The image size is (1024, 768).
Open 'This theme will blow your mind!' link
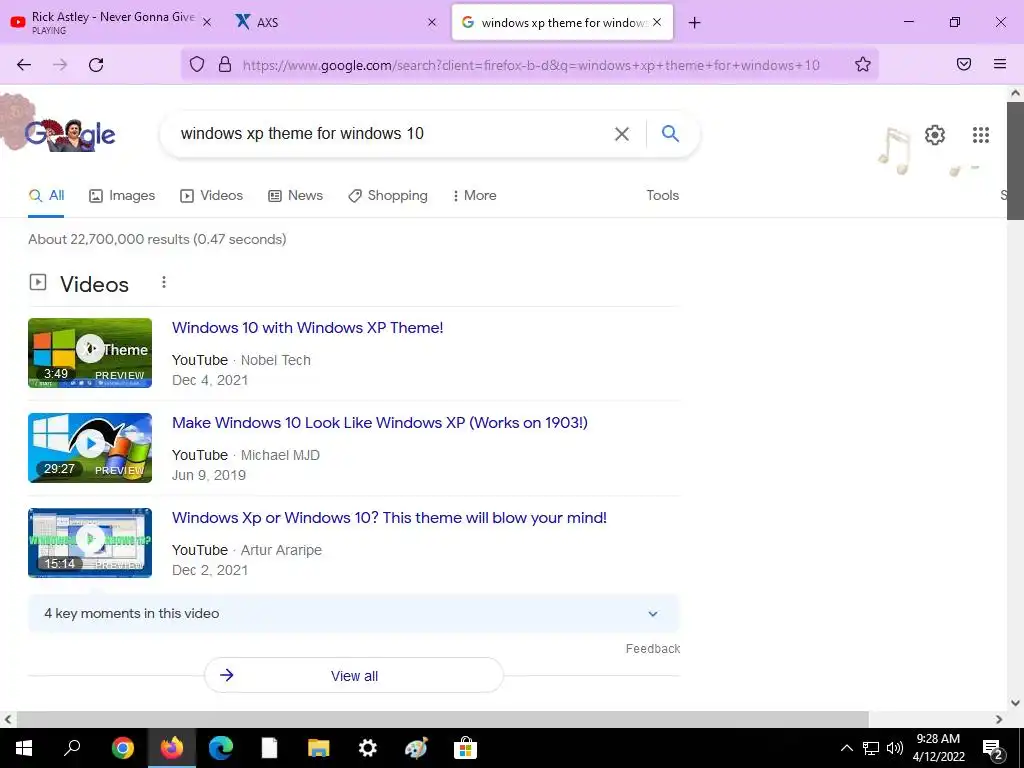pos(389,517)
